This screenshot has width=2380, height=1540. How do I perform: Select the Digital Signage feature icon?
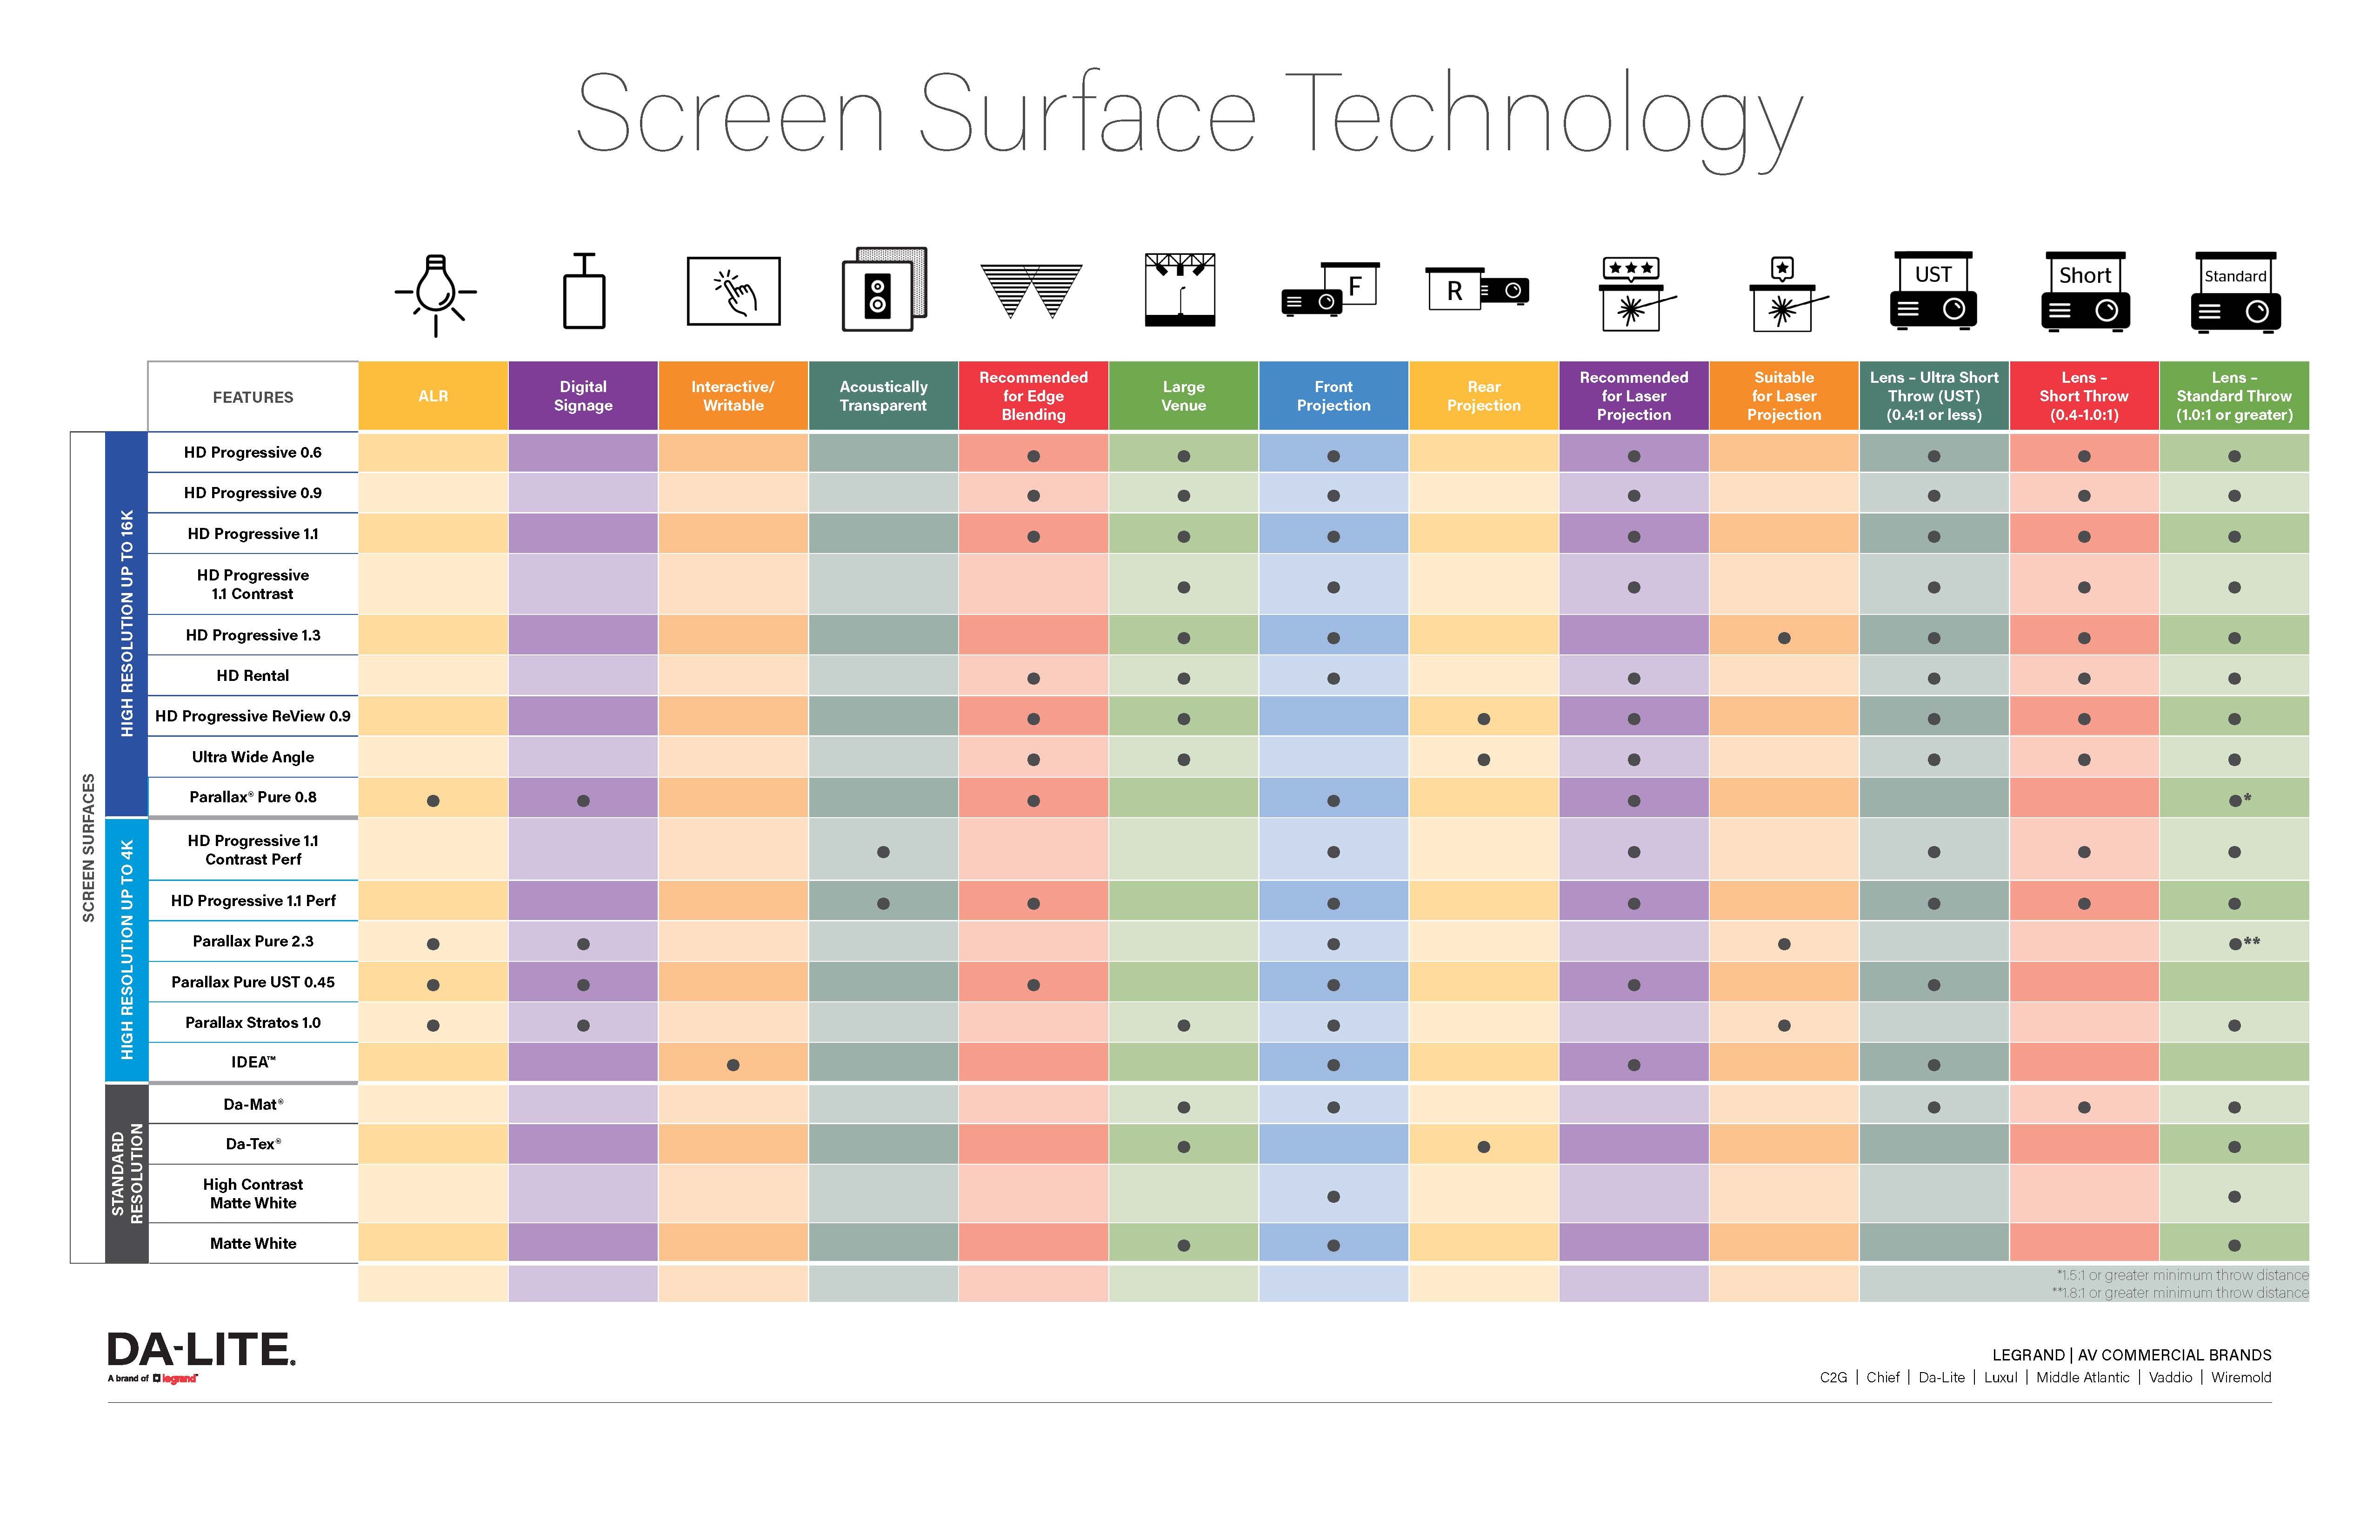pyautogui.click(x=583, y=304)
